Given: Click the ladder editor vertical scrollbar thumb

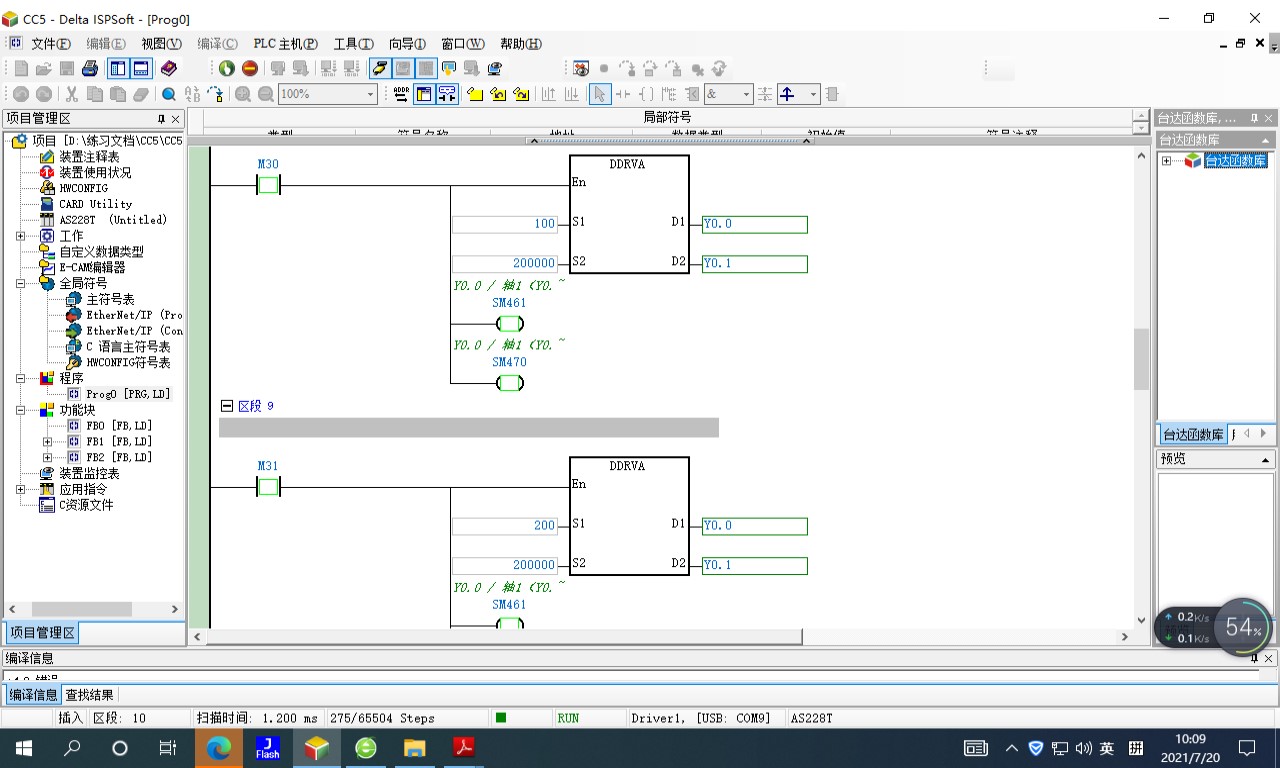Looking at the screenshot, I should click(x=1141, y=358).
